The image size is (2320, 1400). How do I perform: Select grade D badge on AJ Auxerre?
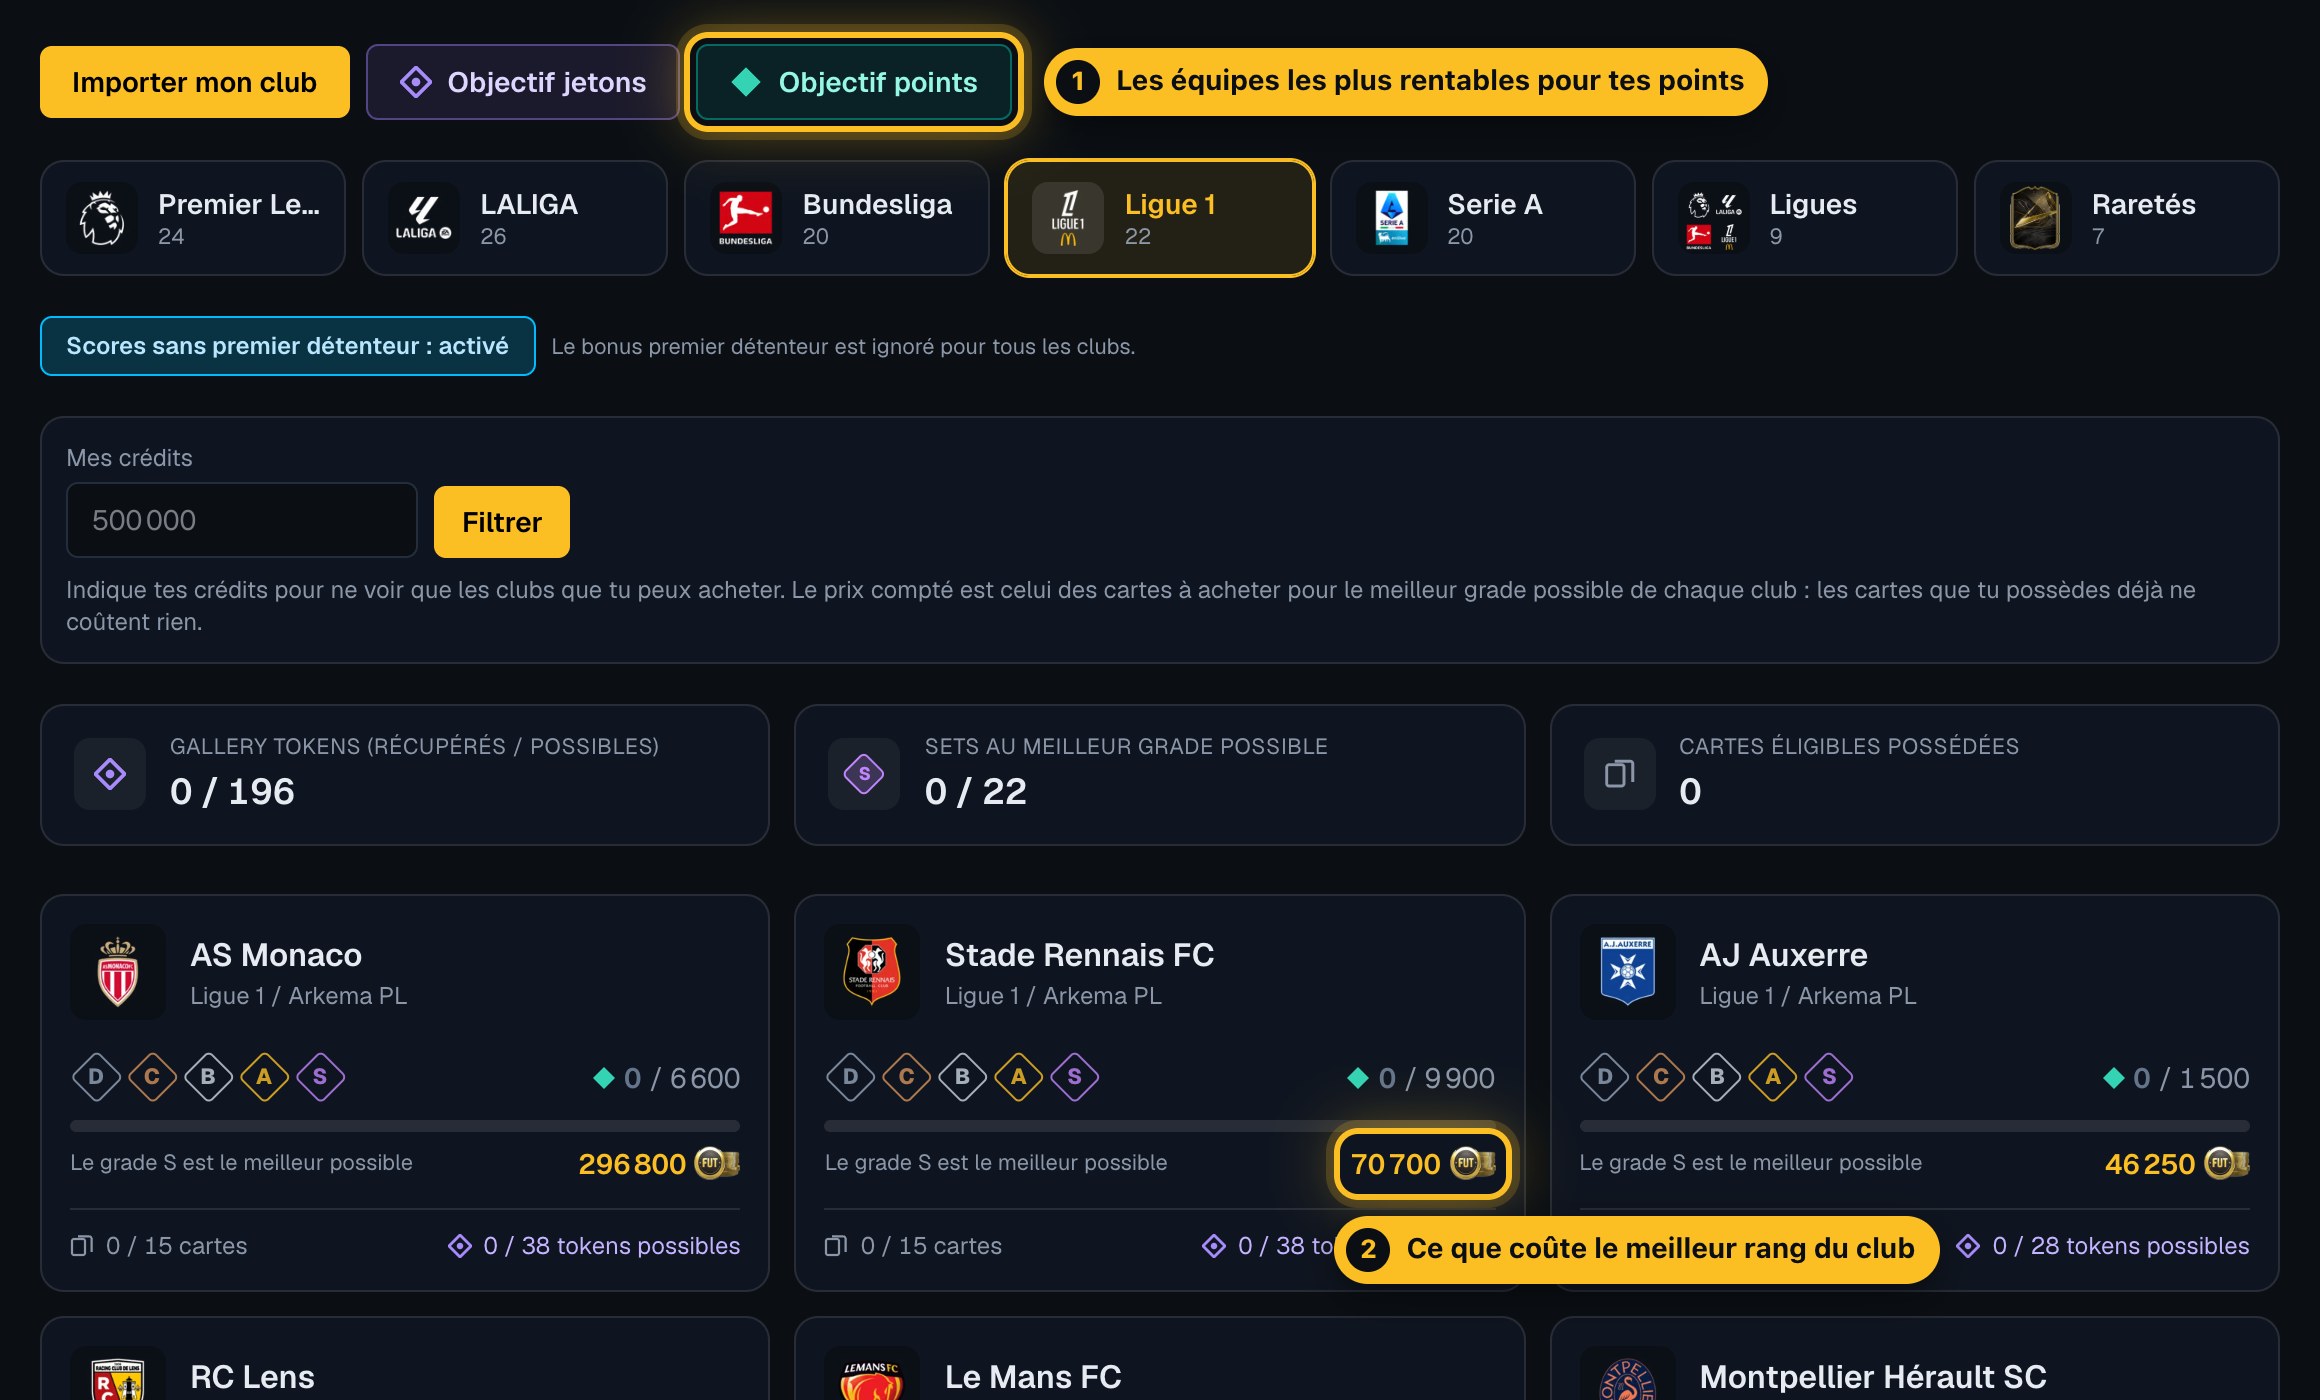1605,1077
